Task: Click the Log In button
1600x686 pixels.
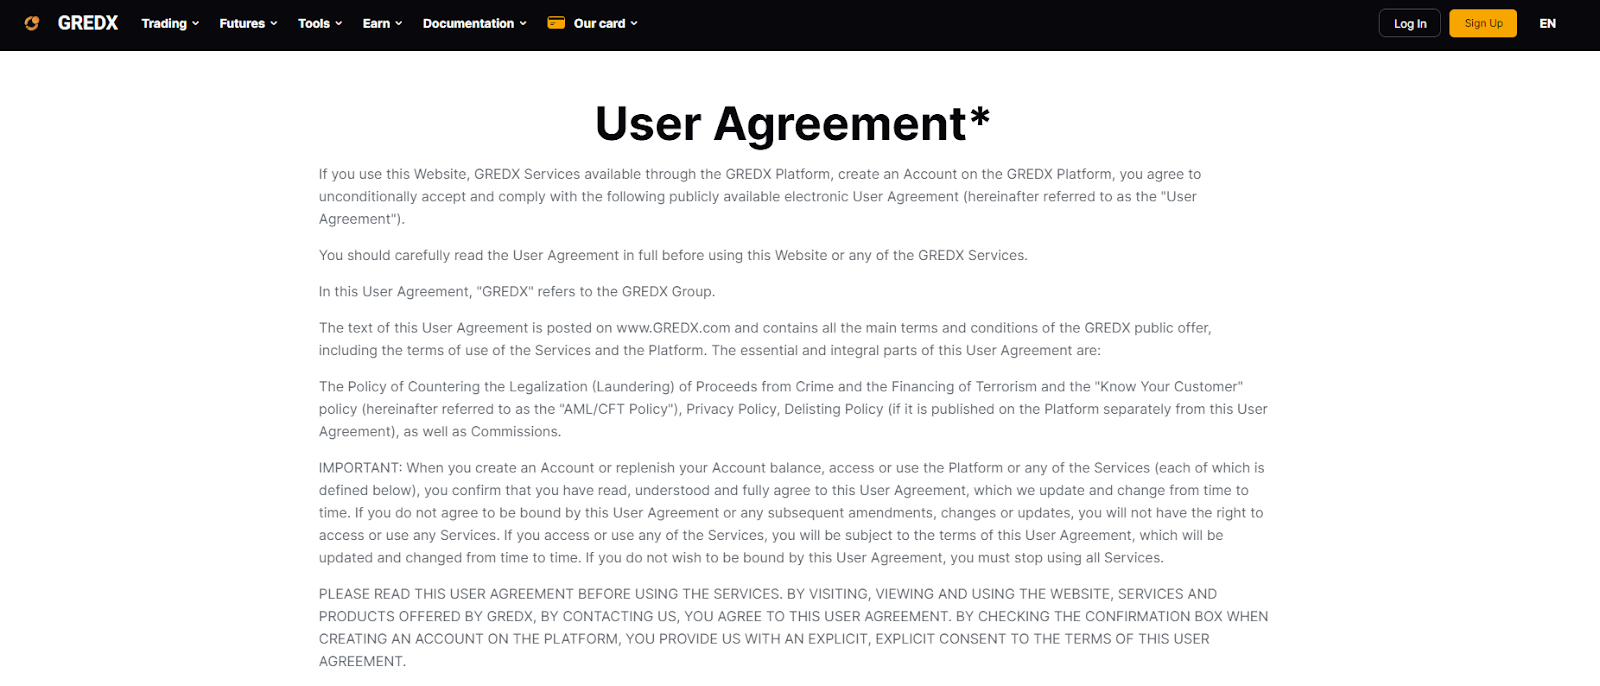Action: coord(1410,23)
